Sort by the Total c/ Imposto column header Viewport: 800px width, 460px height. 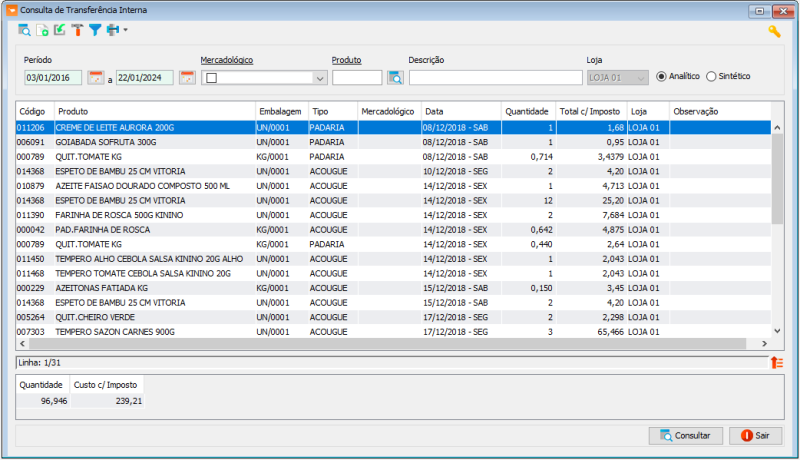[591, 111]
